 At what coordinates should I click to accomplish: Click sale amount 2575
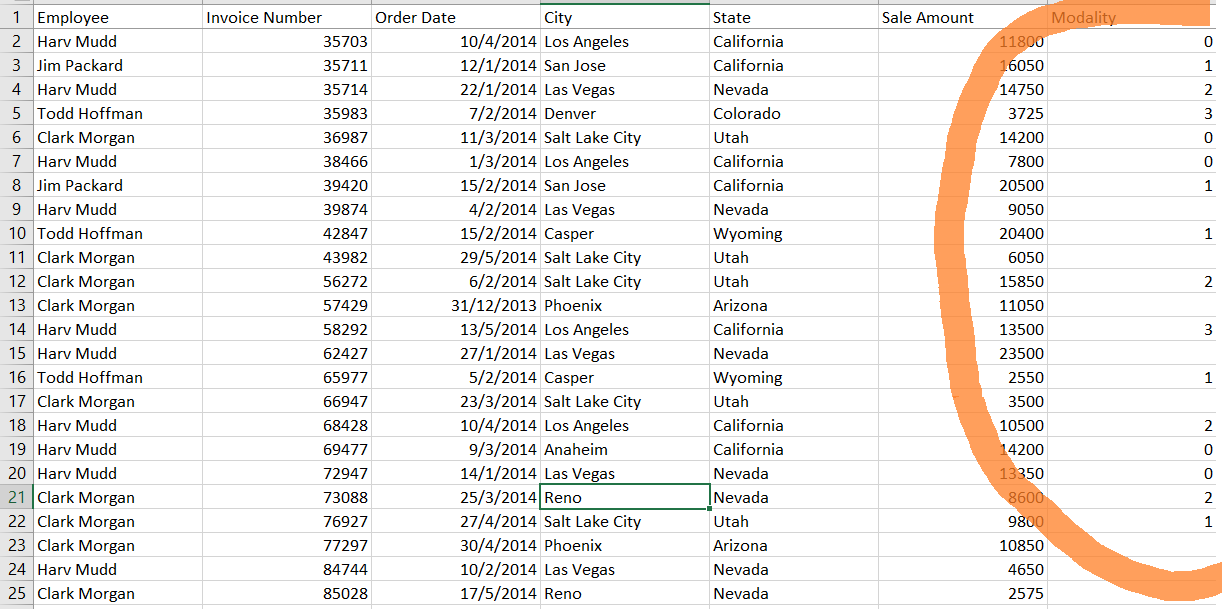963,593
